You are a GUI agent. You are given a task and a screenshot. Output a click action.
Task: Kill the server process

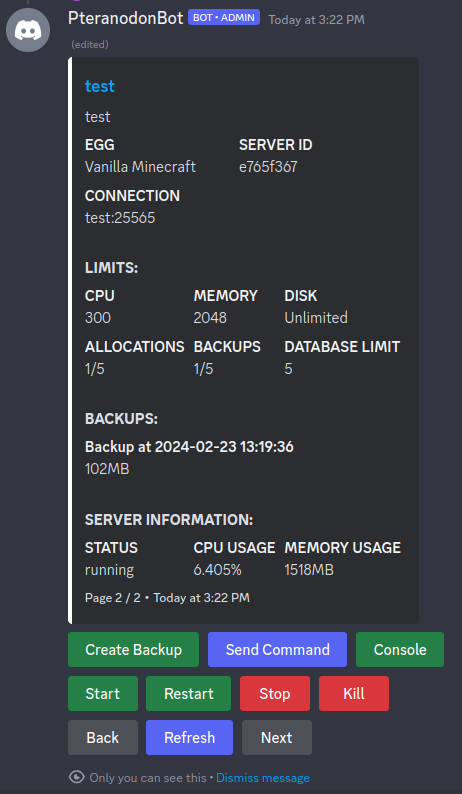354,693
